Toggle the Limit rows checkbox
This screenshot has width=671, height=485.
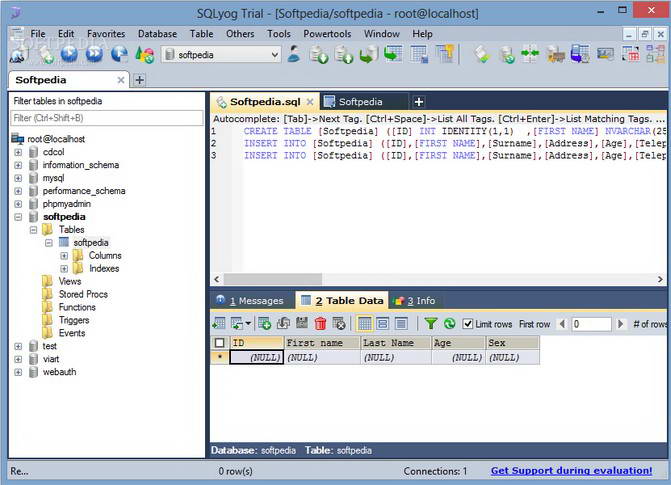coord(467,324)
